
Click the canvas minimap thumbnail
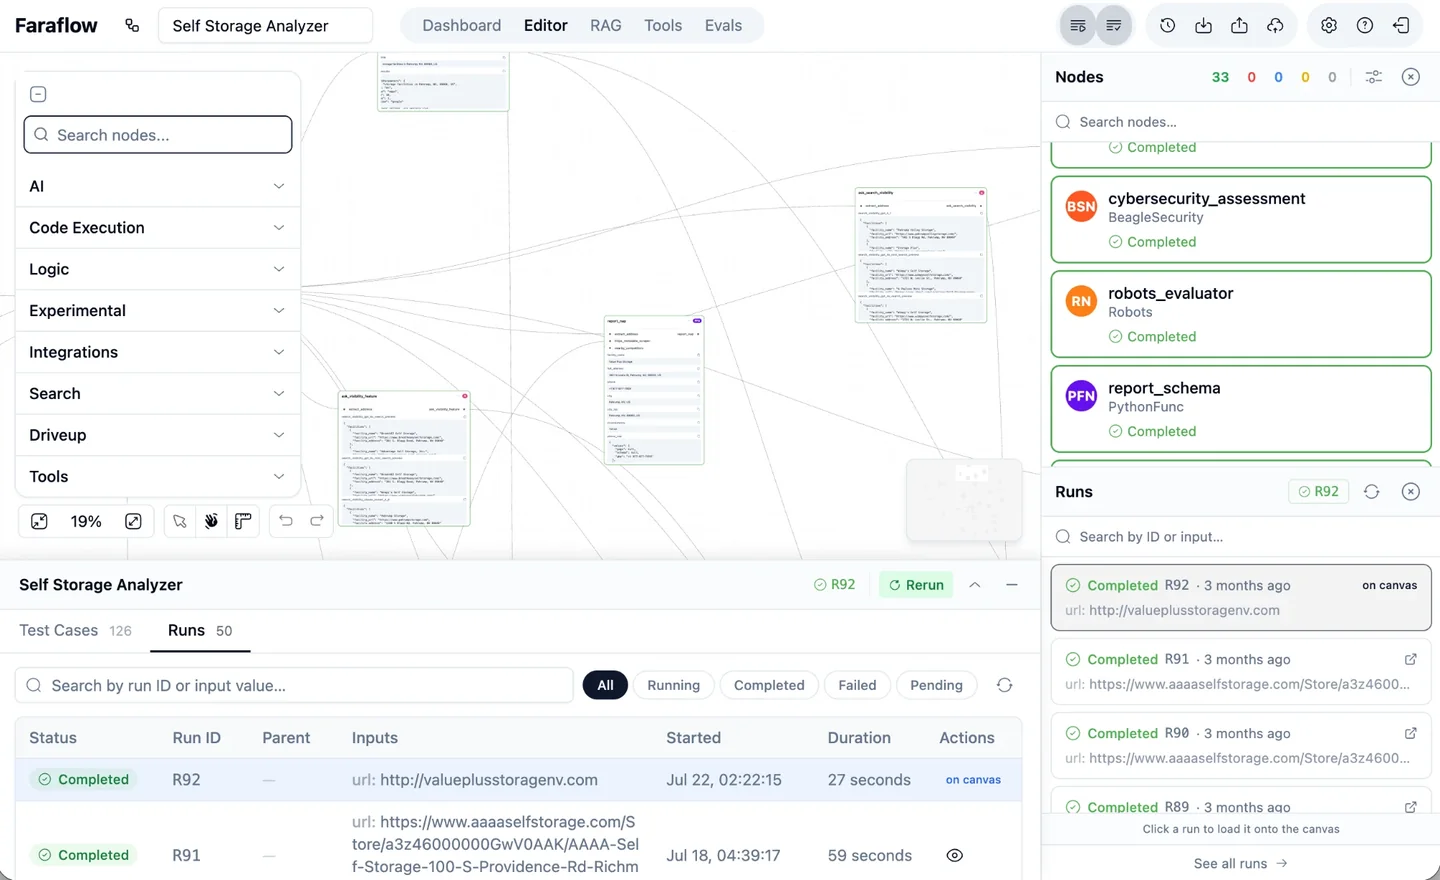[964, 500]
